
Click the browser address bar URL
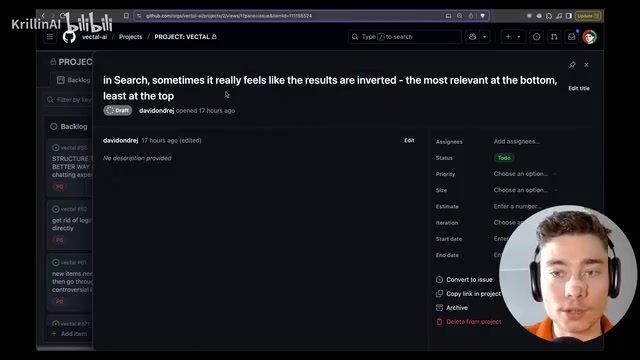[x=229, y=16]
